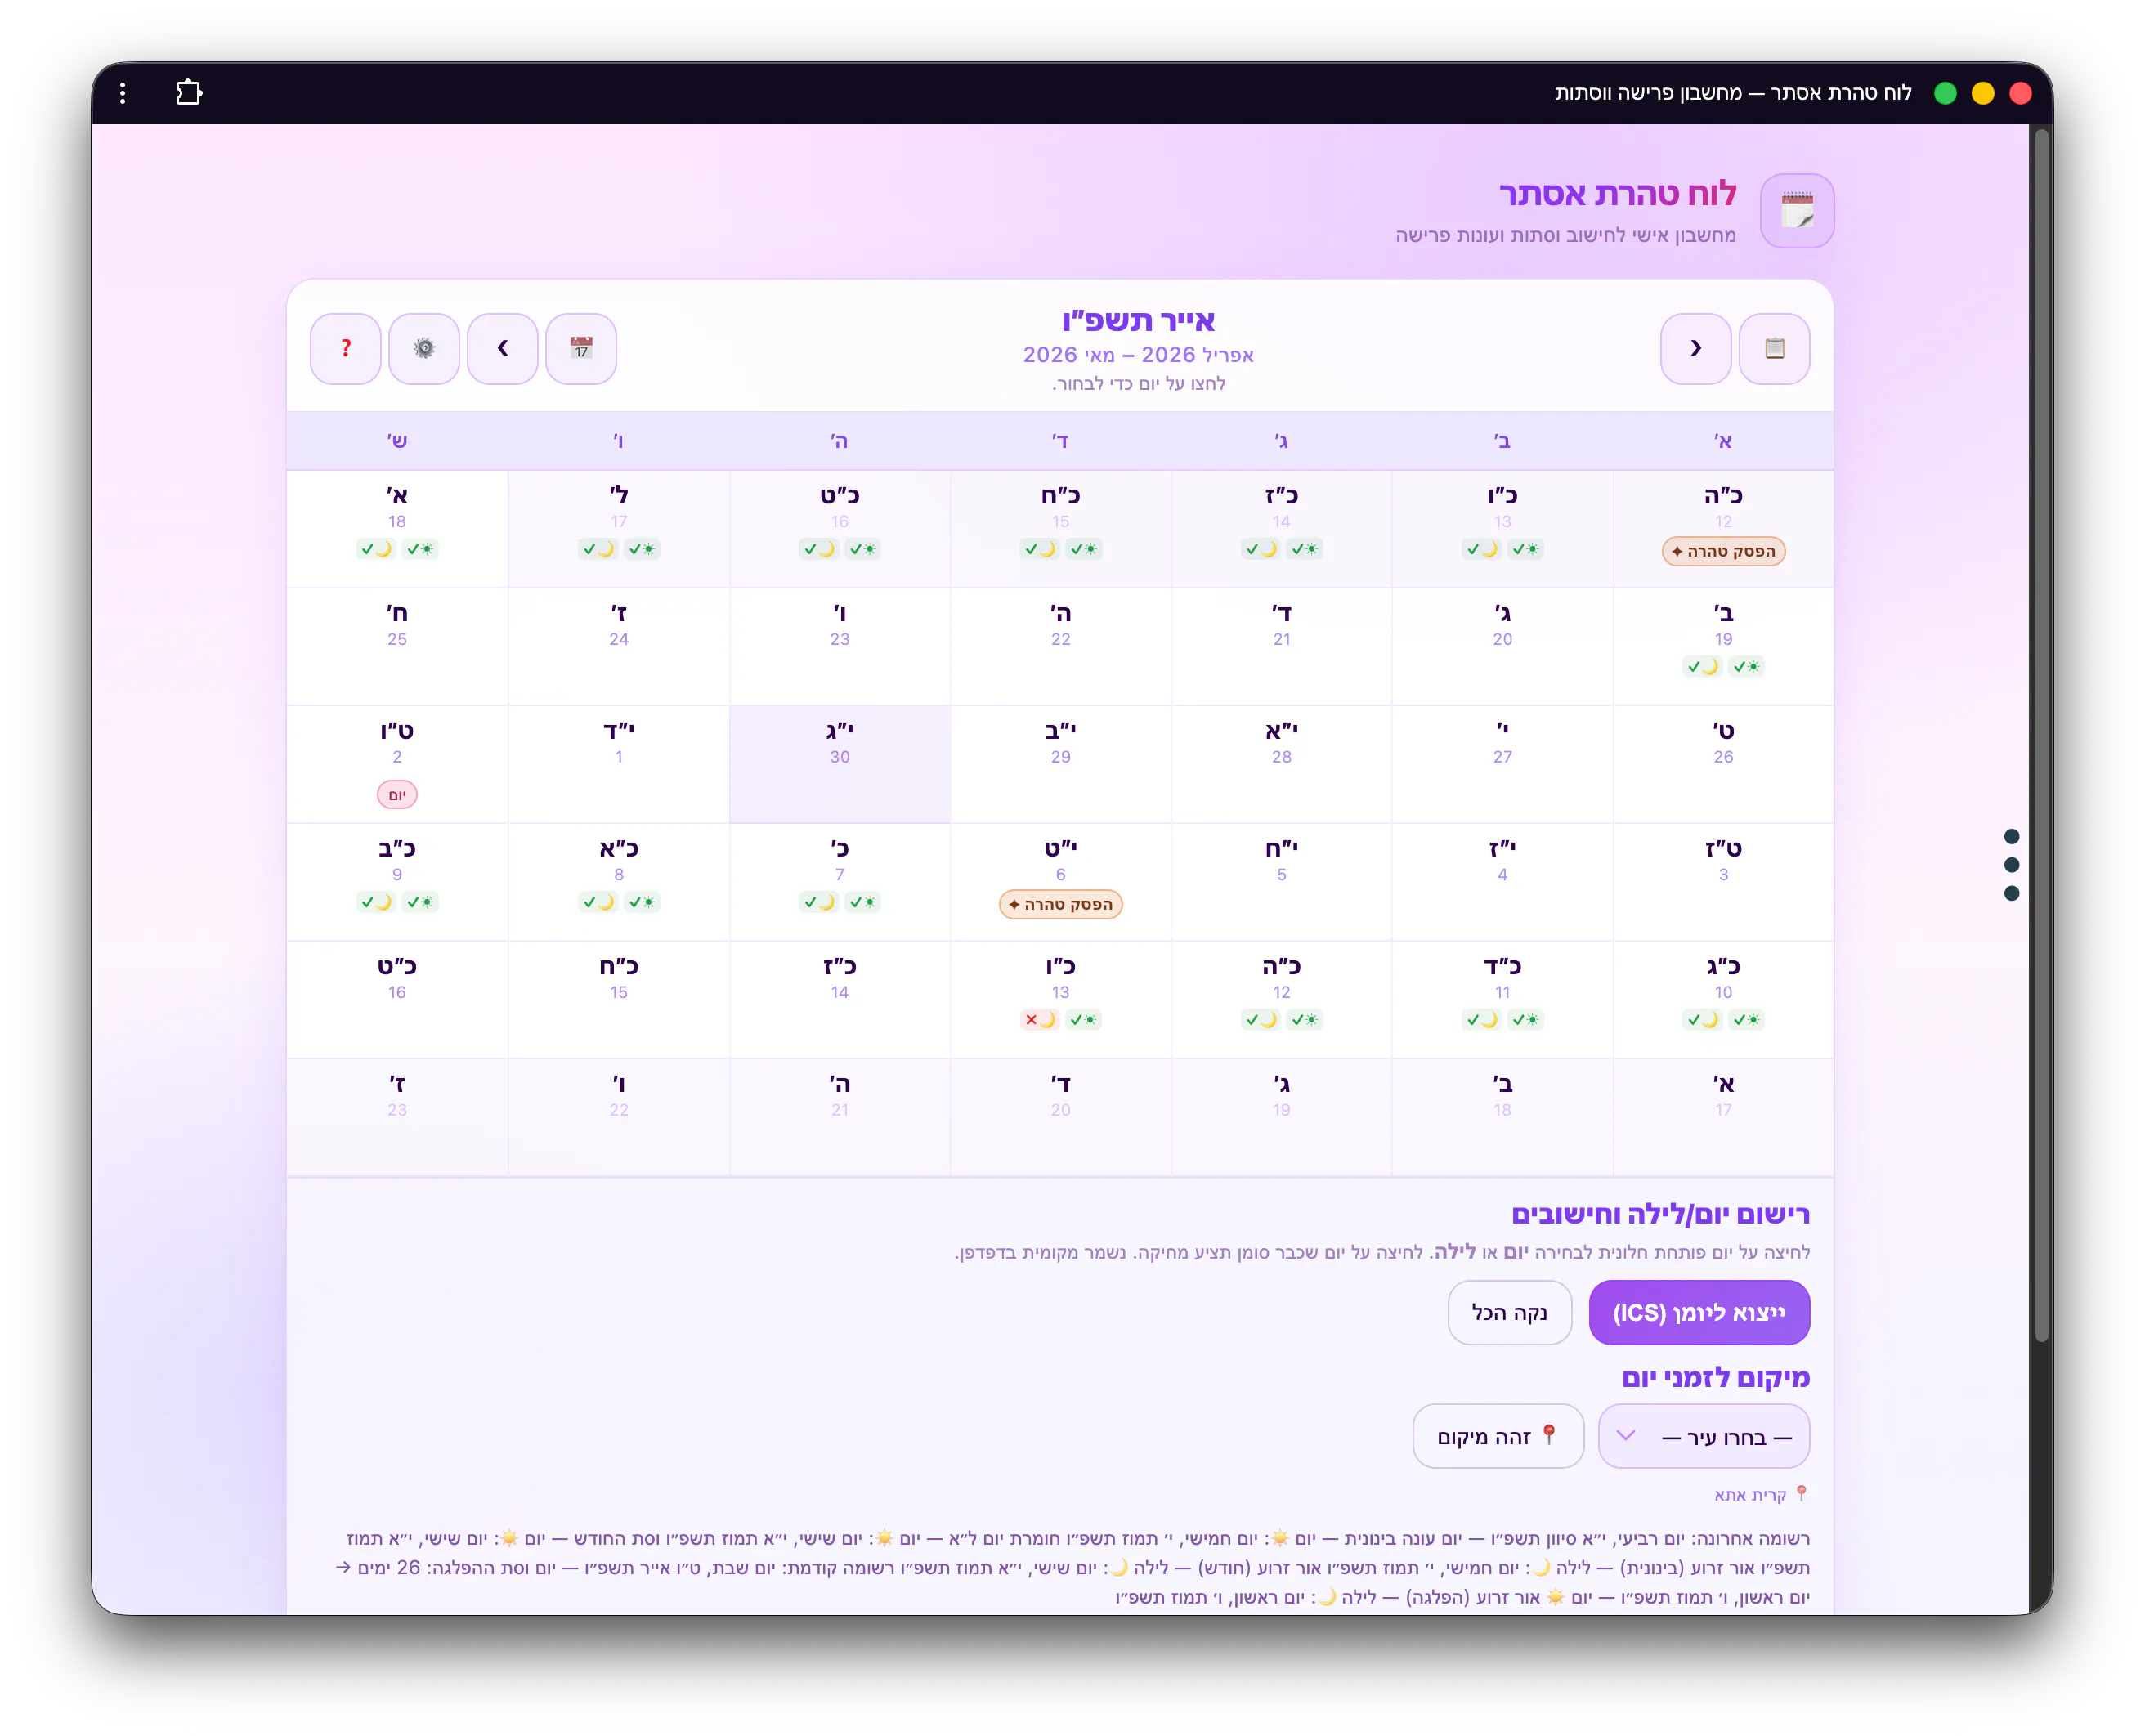Click the קרית אתא location link

pos(1760,1494)
